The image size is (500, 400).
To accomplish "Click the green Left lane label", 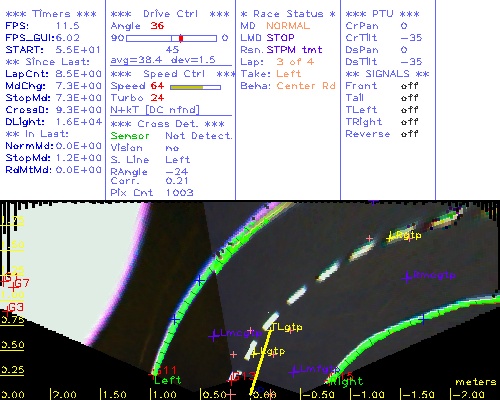I will (x=168, y=380).
